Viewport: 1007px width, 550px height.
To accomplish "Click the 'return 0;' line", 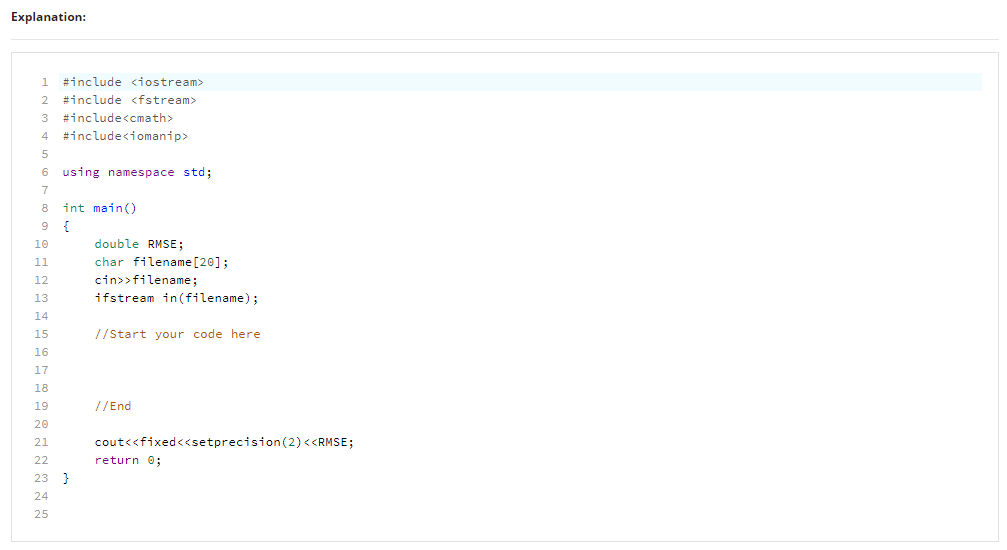I will 128,460.
